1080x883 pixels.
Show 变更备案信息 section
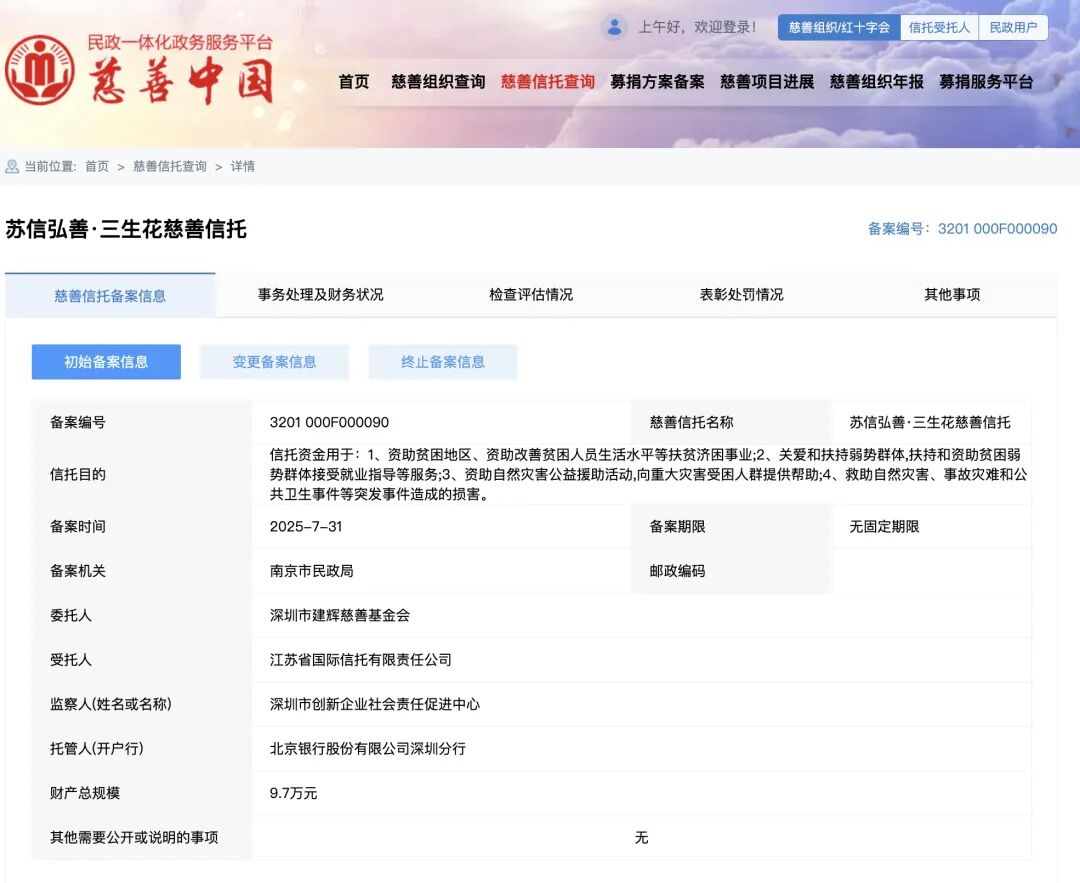point(274,362)
